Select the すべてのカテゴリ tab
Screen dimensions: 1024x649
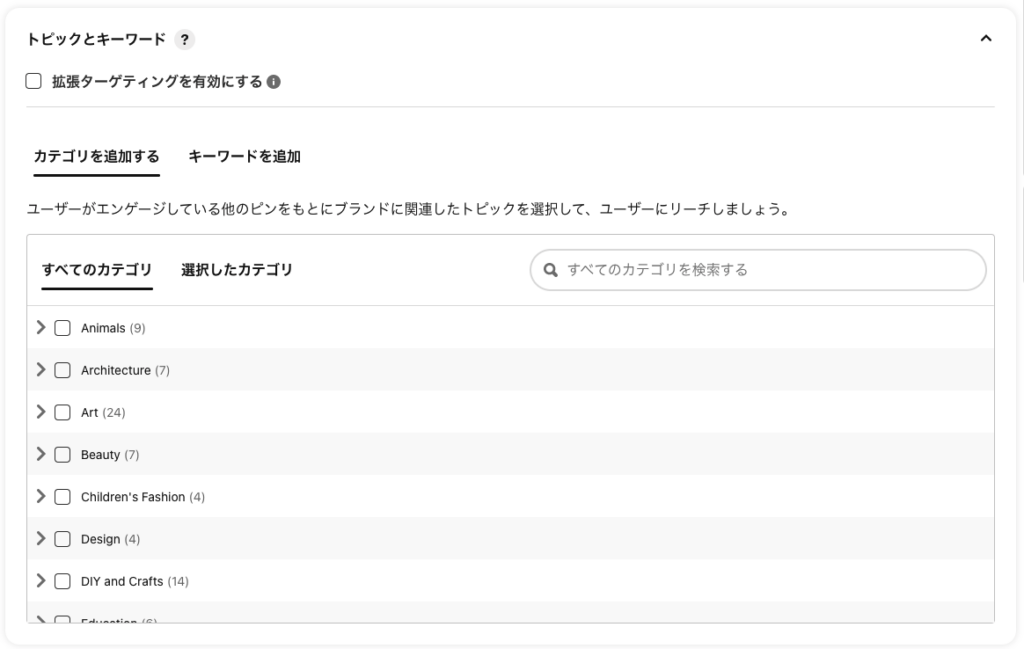point(97,270)
